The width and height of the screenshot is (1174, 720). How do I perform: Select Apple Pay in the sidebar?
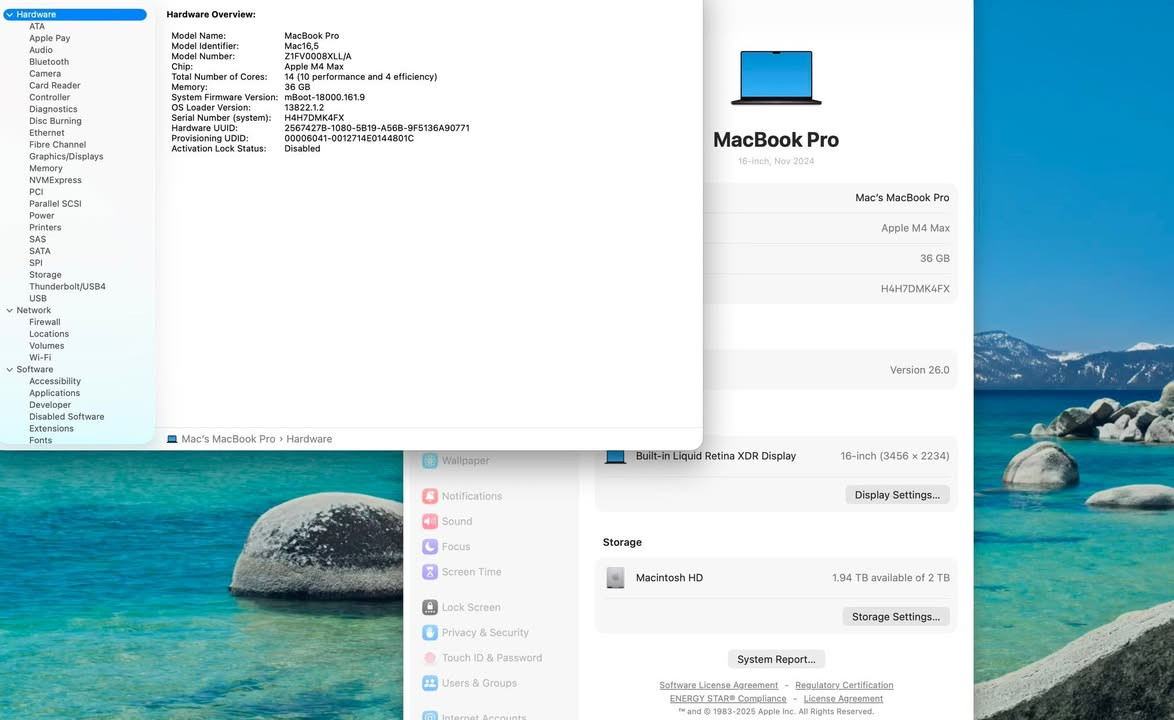pyautogui.click(x=49, y=38)
